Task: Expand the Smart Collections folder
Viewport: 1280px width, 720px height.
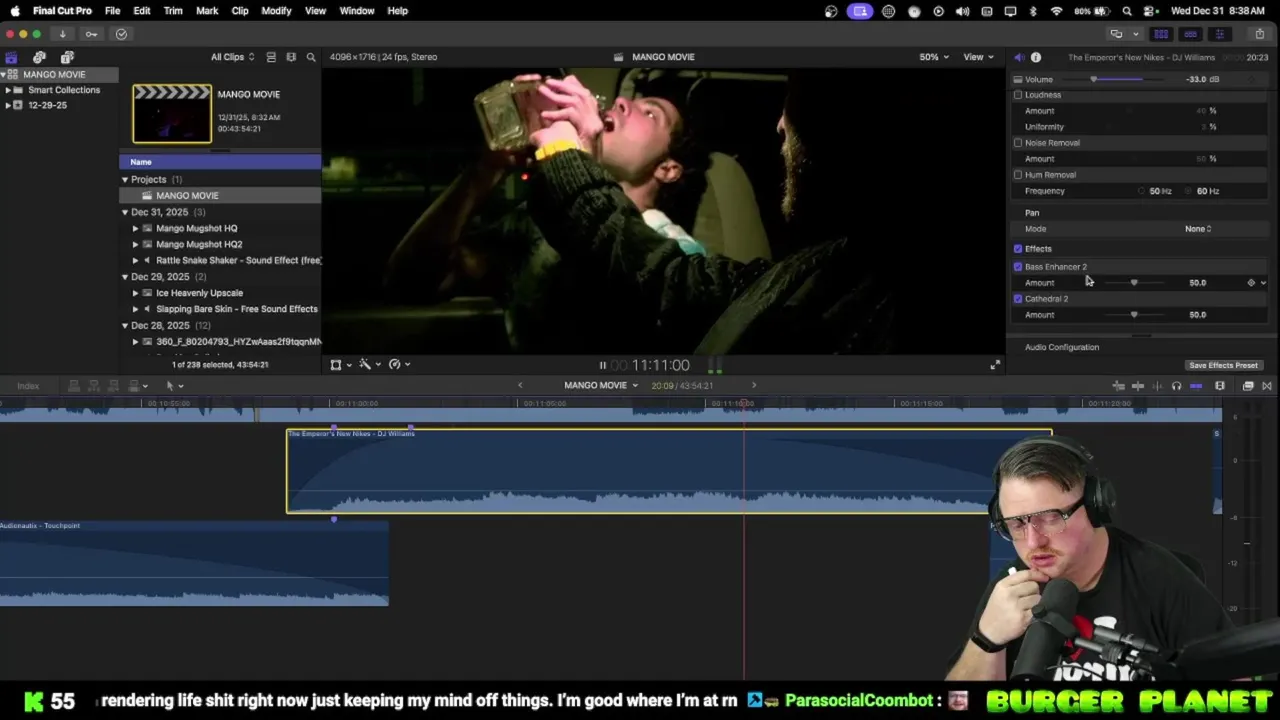Action: pos(8,90)
